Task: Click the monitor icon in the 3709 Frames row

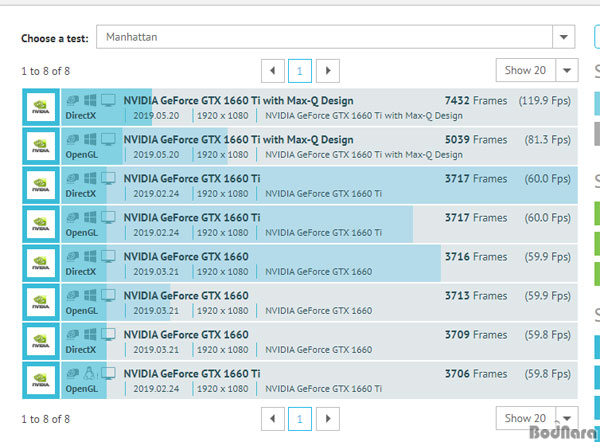Action: (108, 335)
